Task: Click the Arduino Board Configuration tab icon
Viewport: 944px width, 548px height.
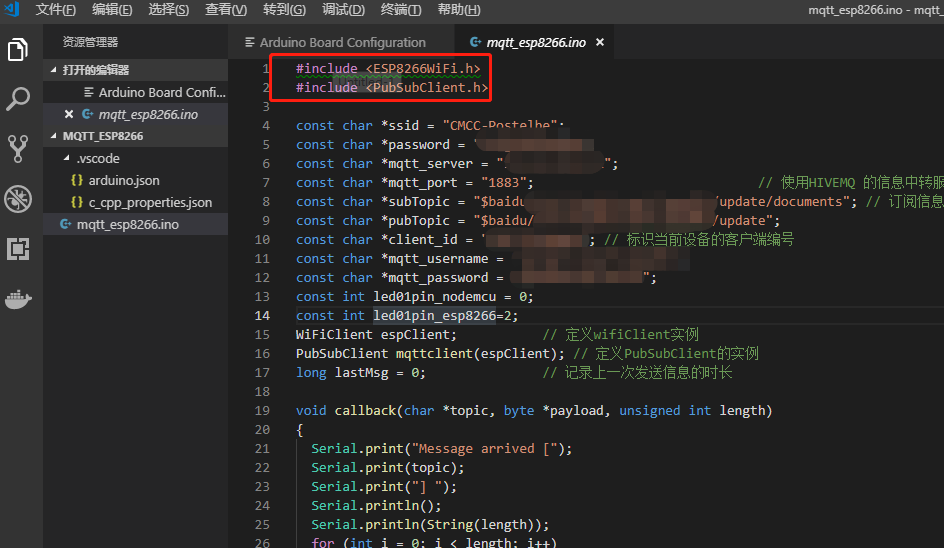Action: 250,42
